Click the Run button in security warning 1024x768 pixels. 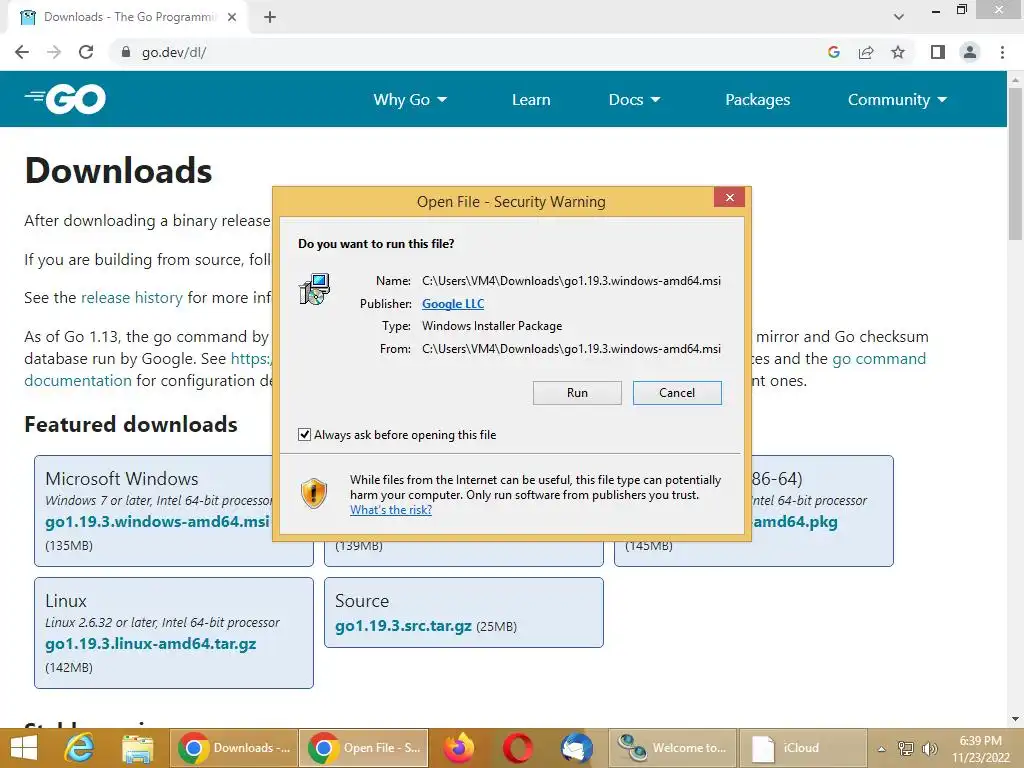(x=577, y=392)
